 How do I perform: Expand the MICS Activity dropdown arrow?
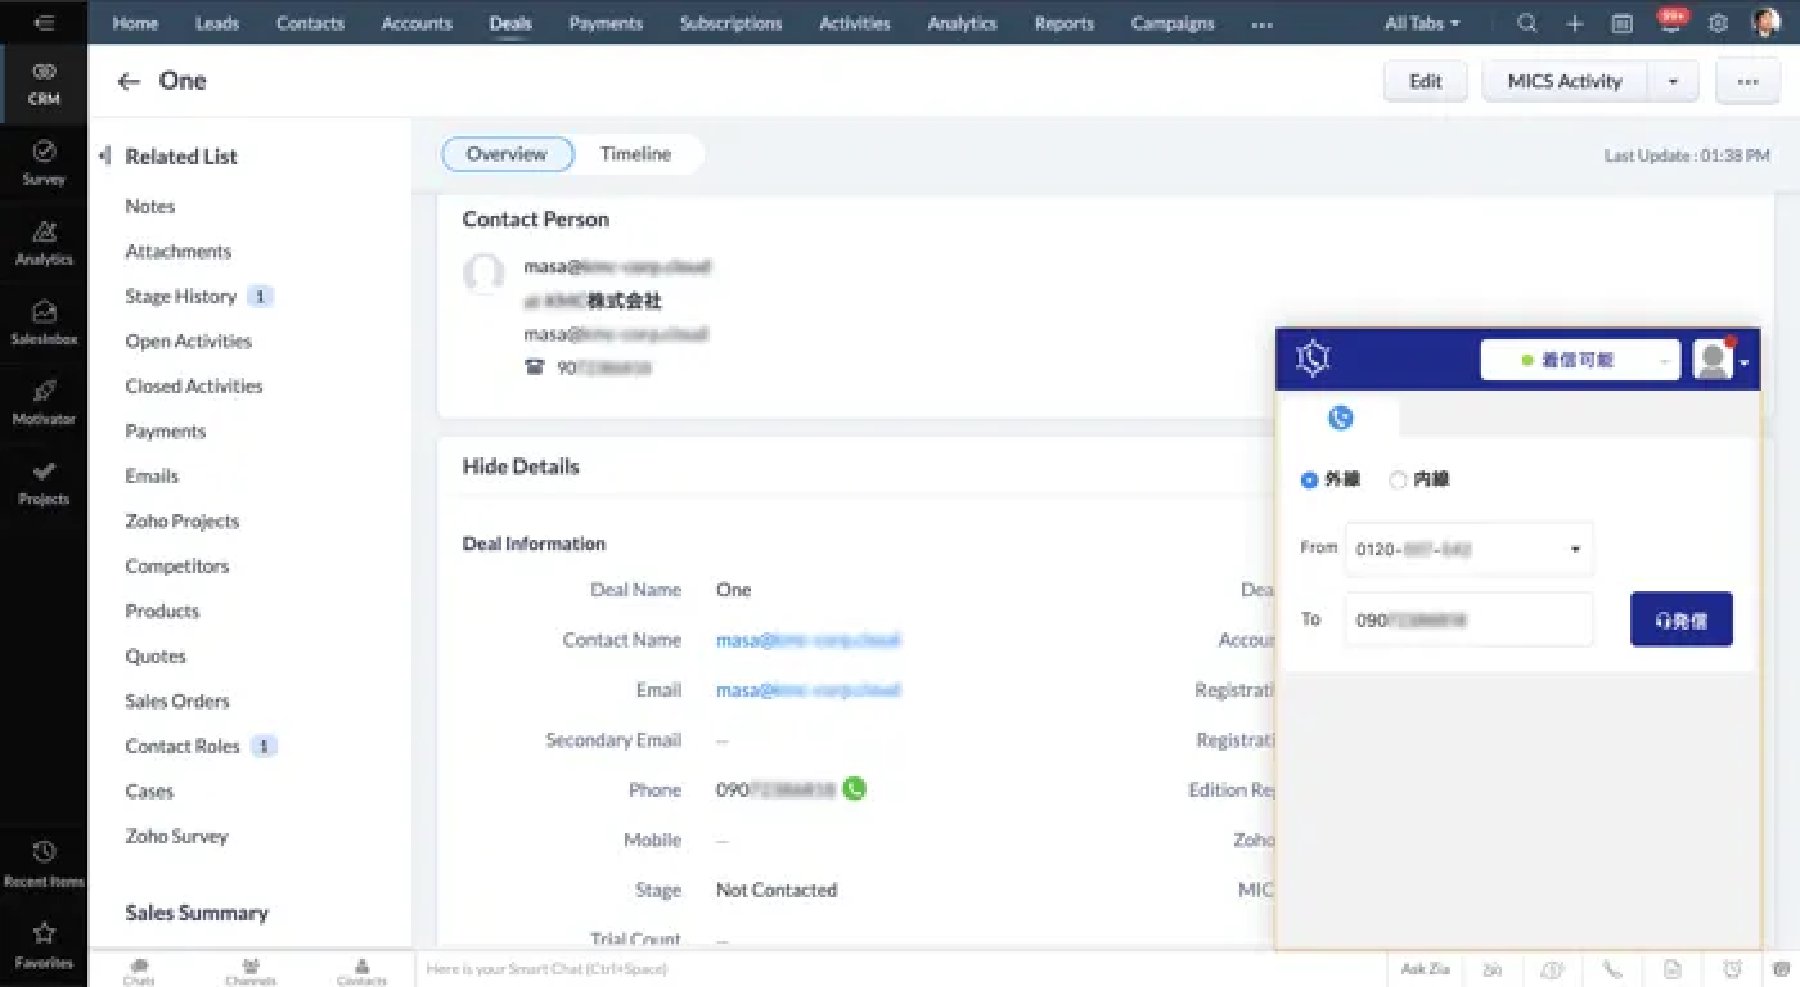tap(1673, 82)
